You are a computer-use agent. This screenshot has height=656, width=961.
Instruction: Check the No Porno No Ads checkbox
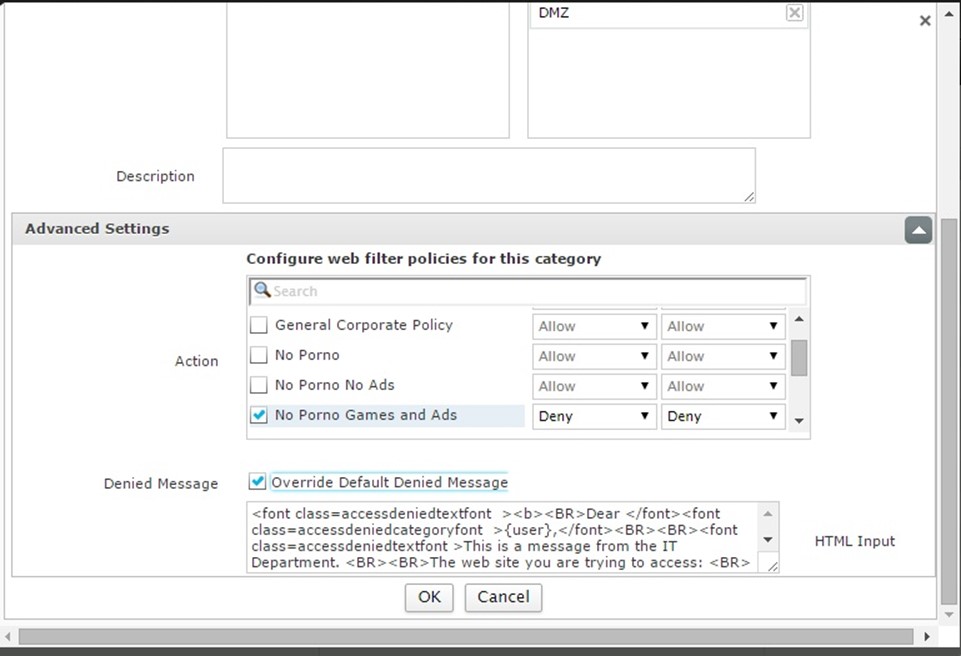tap(259, 385)
